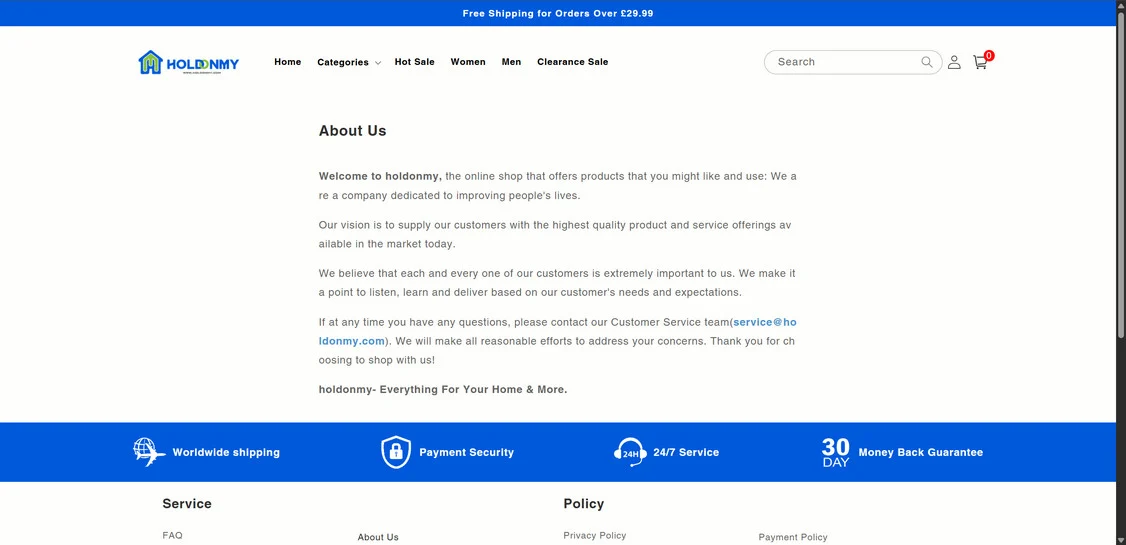Click the search magnifier icon
1126x545 pixels.
coord(926,62)
